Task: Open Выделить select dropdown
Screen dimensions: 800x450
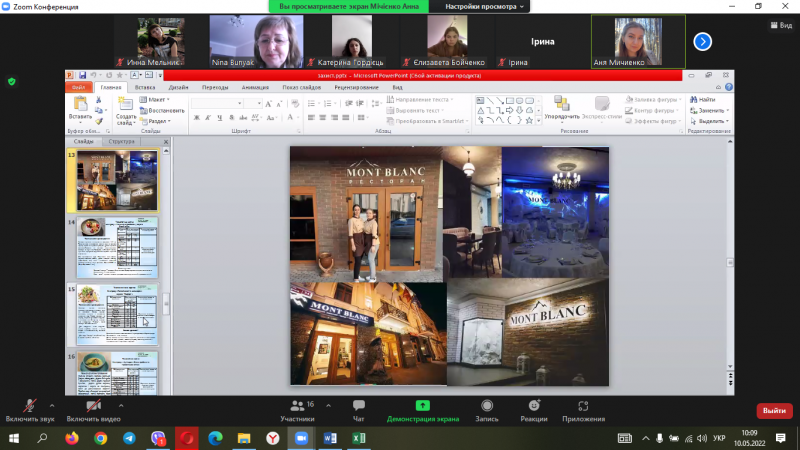Action: pyautogui.click(x=709, y=121)
